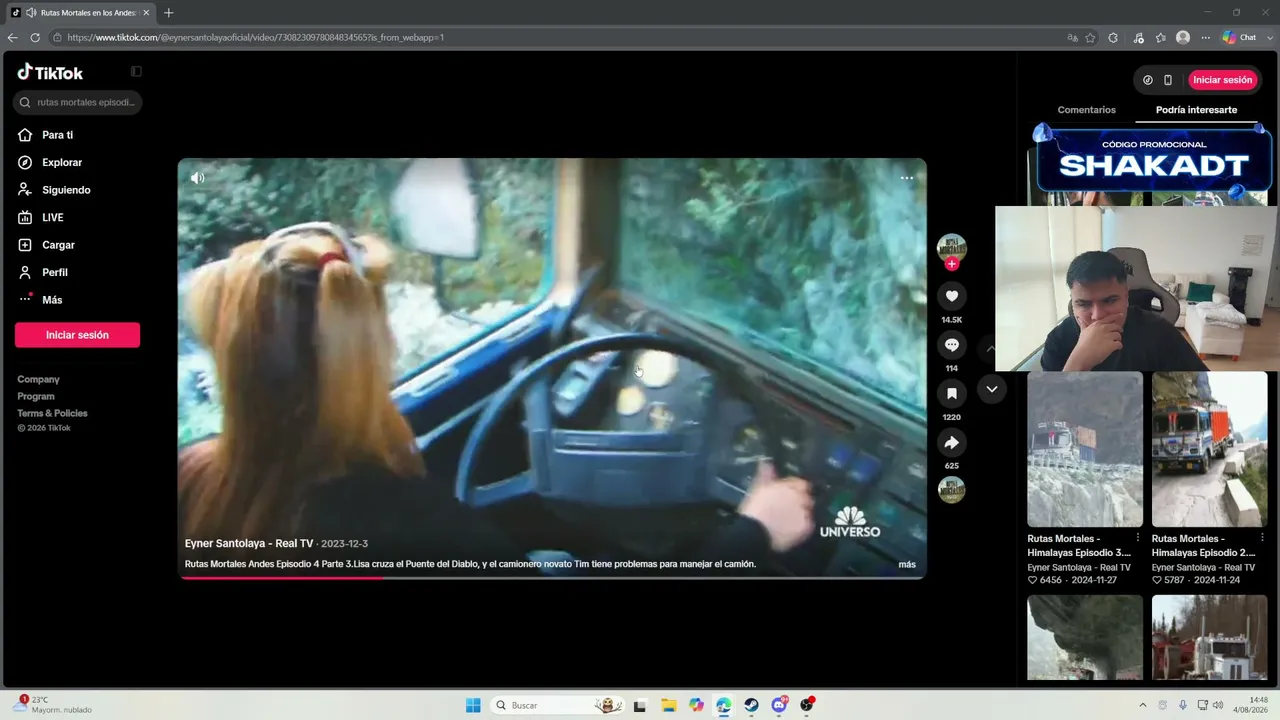Open the mobile app download phone icon
1280x720 pixels.
[1167, 80]
